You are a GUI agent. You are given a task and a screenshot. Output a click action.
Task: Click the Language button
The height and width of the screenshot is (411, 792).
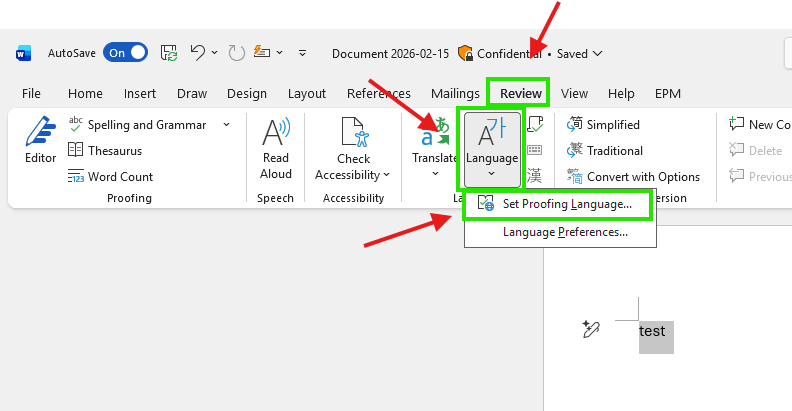click(x=492, y=149)
